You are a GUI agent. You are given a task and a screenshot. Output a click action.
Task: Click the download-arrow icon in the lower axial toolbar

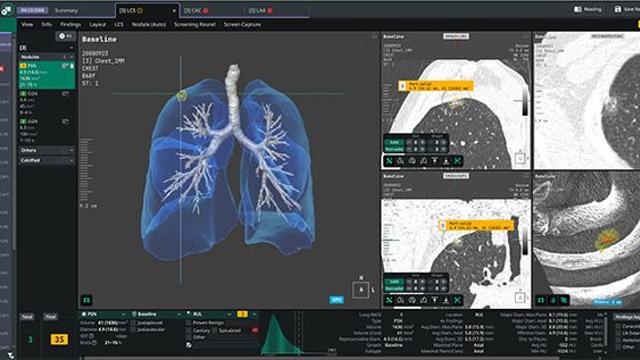(x=446, y=300)
